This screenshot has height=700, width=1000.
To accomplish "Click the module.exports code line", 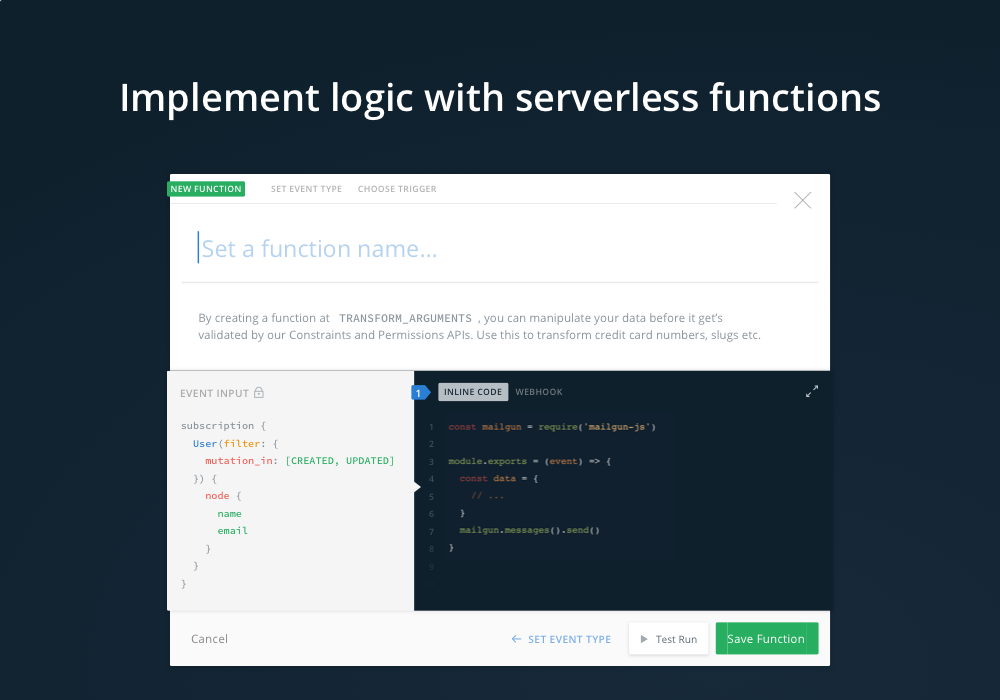I will pos(529,461).
